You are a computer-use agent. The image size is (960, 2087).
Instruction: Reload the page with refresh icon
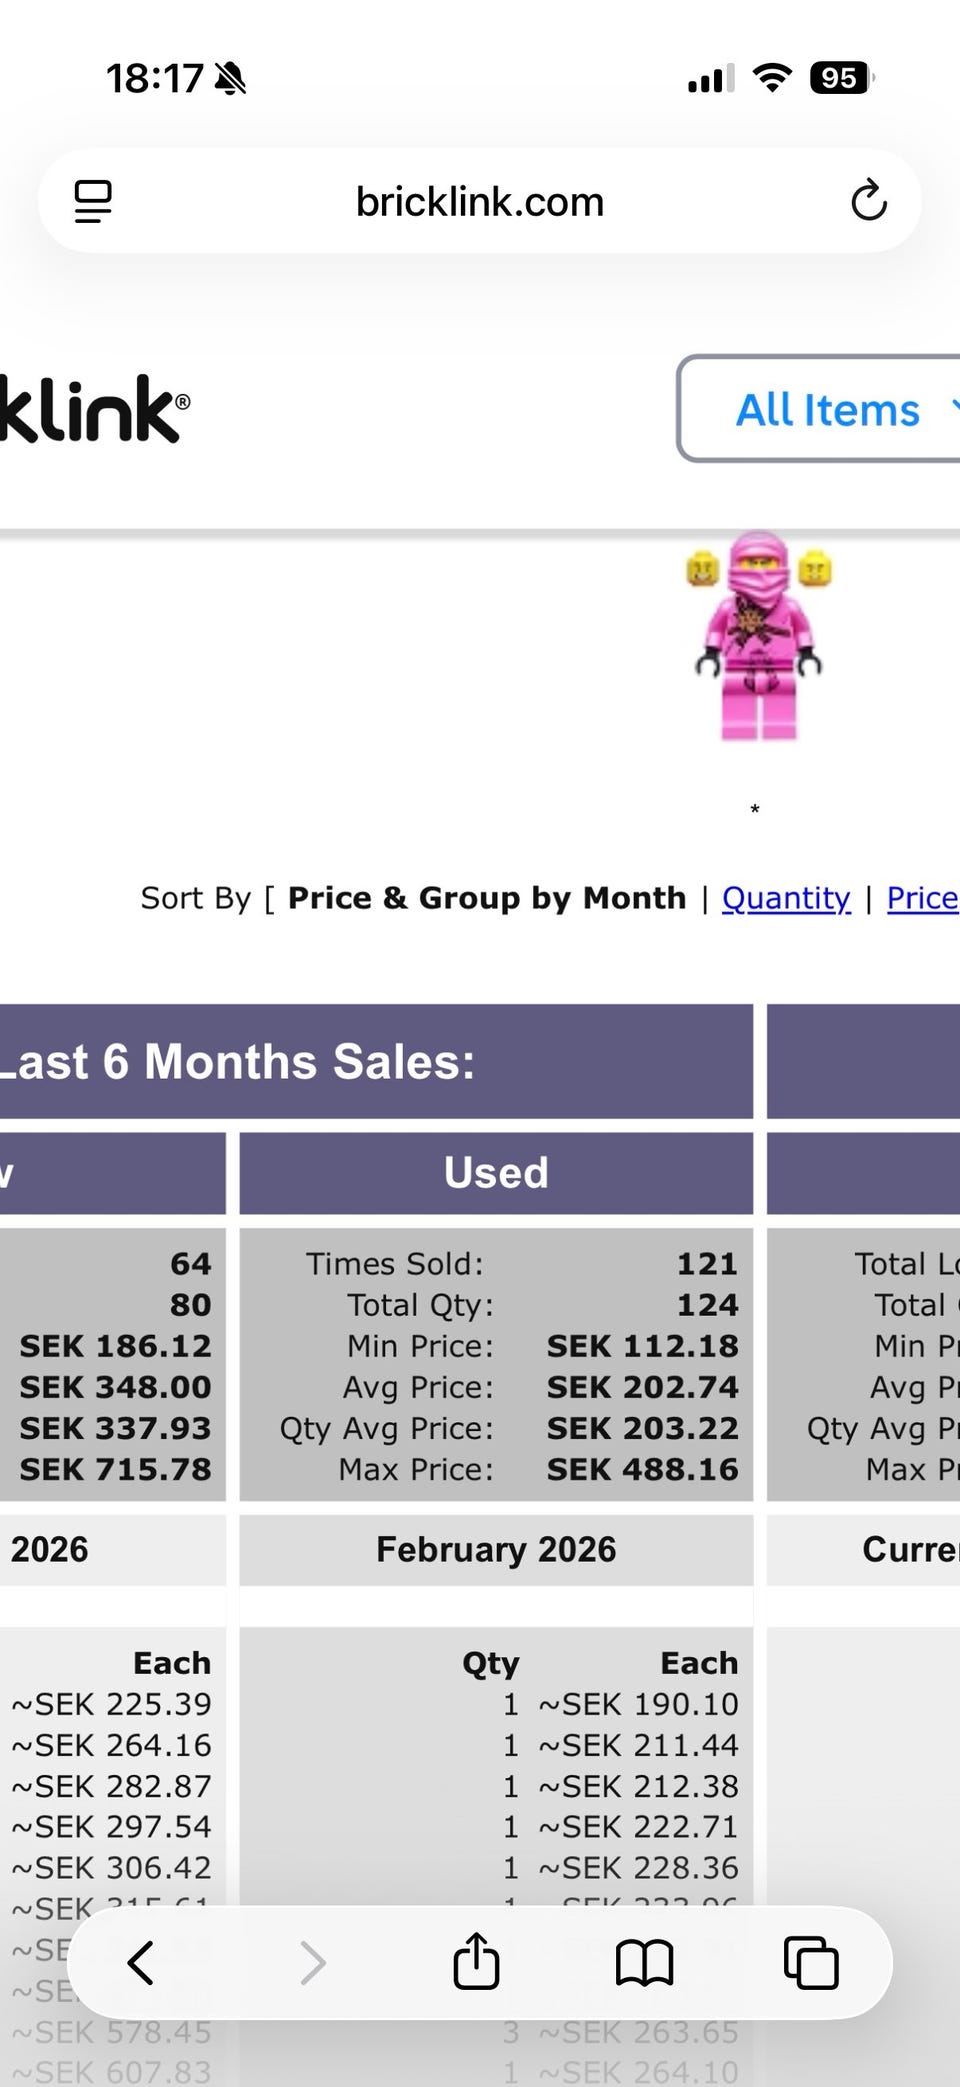pyautogui.click(x=868, y=200)
